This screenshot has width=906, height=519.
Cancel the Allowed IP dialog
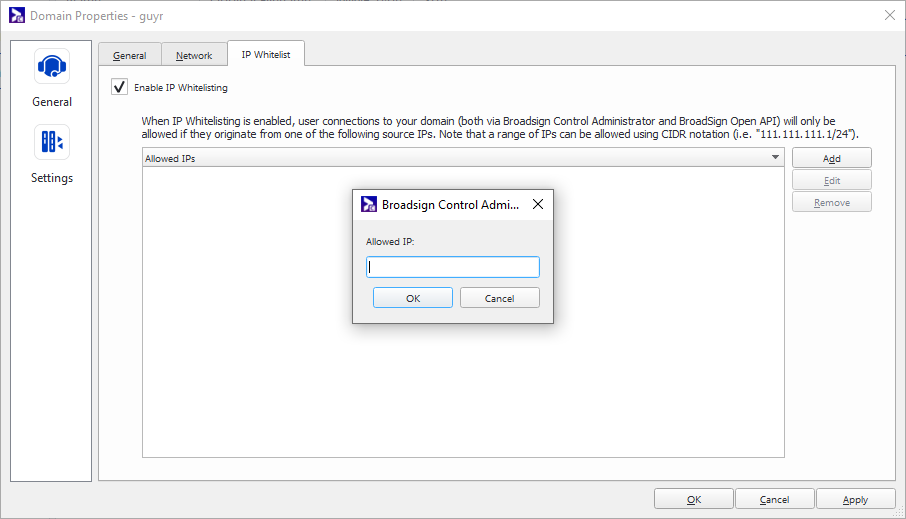[x=499, y=298]
